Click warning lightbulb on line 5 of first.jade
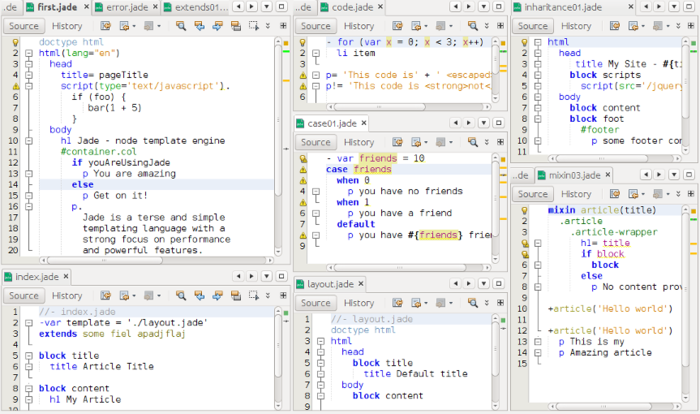The image size is (700, 414). click(x=14, y=87)
